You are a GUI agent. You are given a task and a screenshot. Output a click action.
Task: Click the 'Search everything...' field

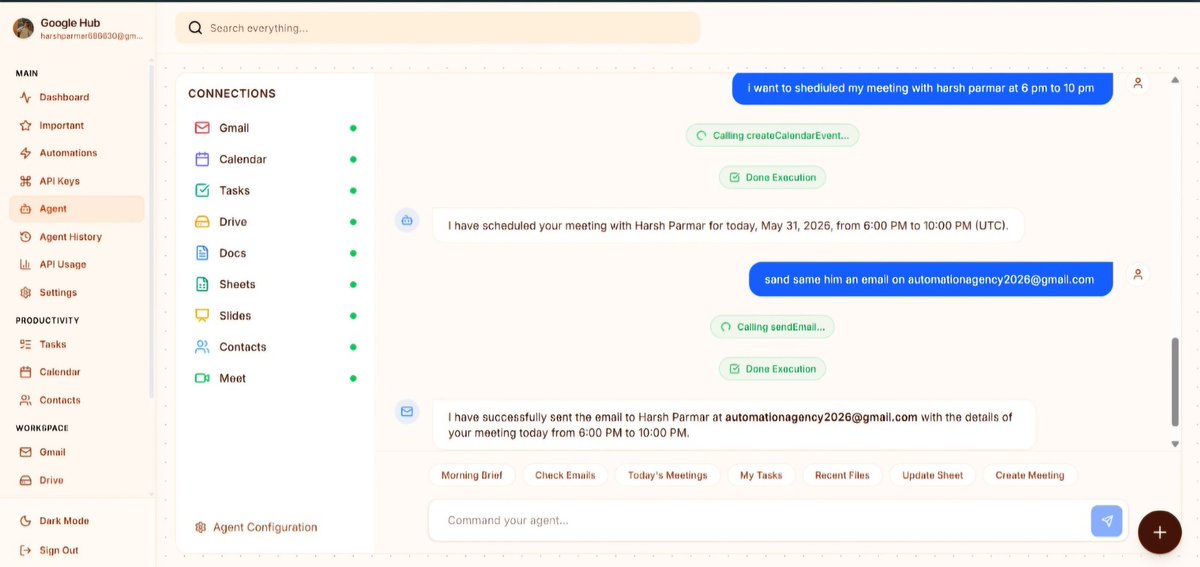[x=438, y=28]
